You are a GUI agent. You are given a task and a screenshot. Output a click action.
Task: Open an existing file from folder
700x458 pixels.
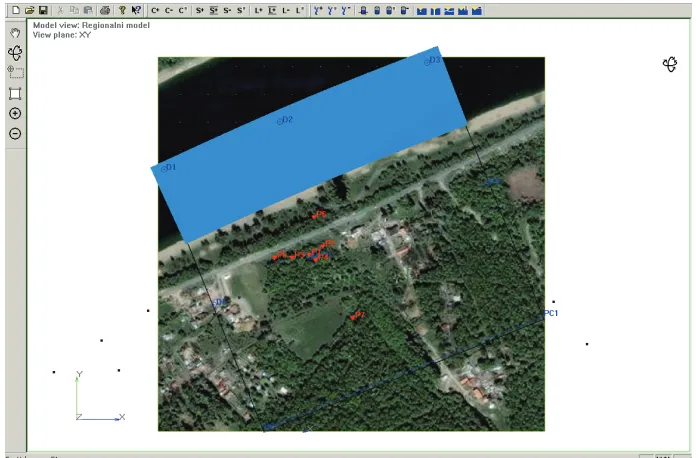click(29, 10)
